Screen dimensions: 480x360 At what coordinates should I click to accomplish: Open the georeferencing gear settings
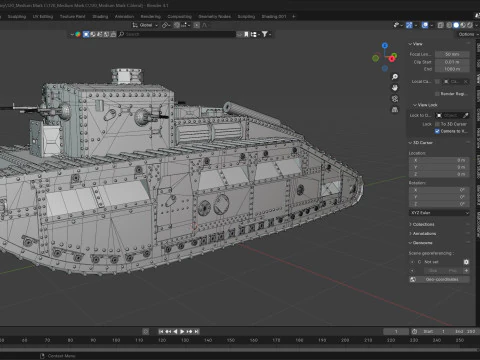pyautogui.click(x=466, y=262)
